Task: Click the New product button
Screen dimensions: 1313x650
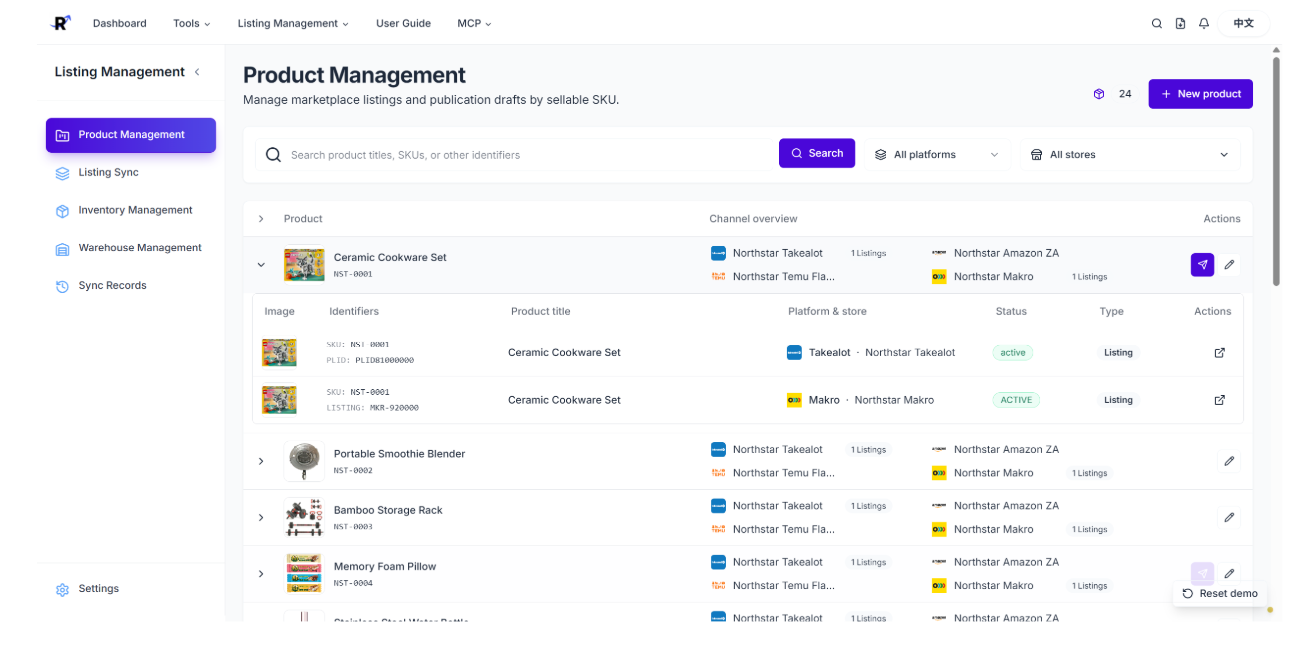Action: (1200, 94)
